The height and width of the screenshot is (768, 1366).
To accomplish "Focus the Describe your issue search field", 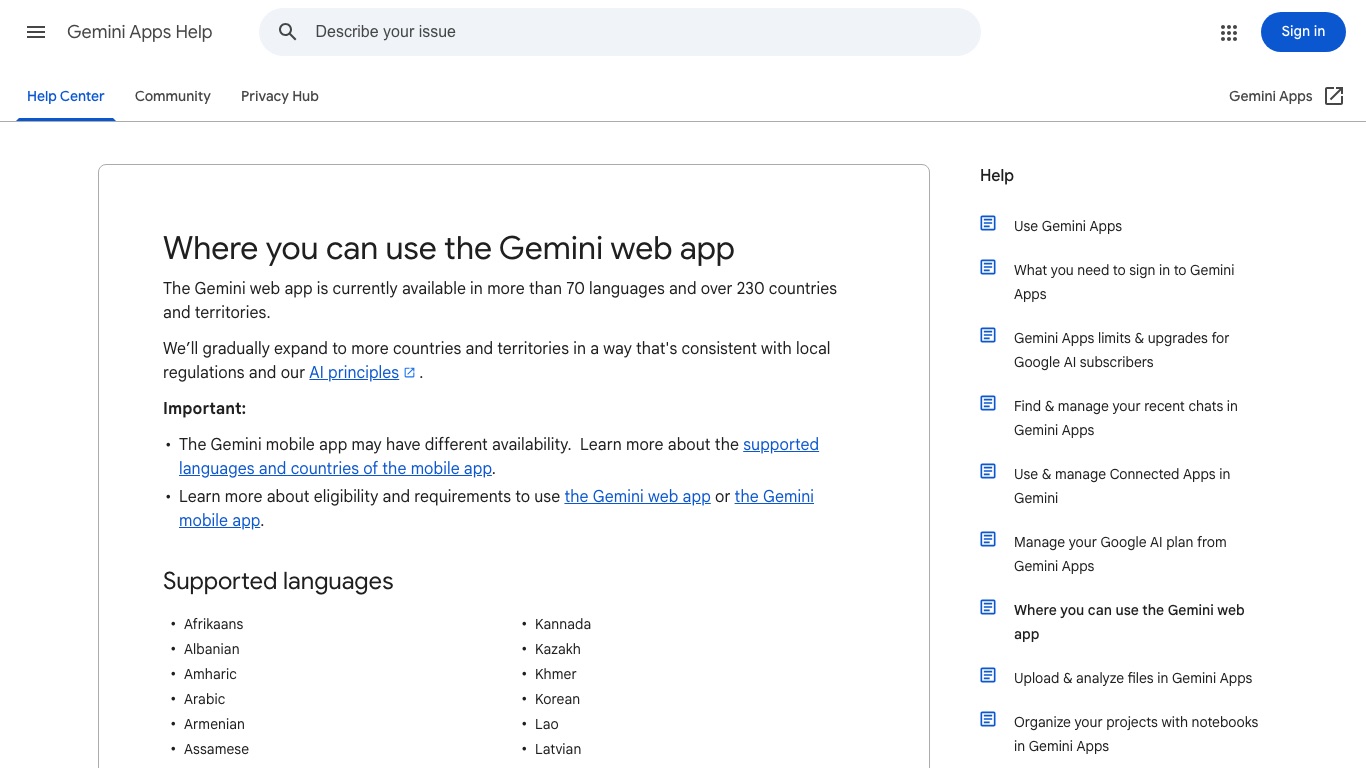I will [620, 32].
